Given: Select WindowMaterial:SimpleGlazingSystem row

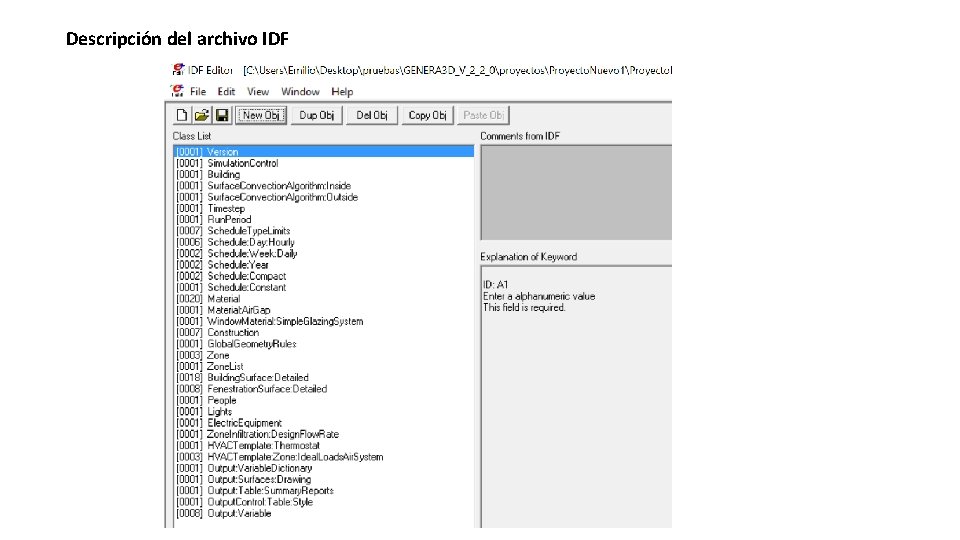Looking at the screenshot, I should click(324, 321).
